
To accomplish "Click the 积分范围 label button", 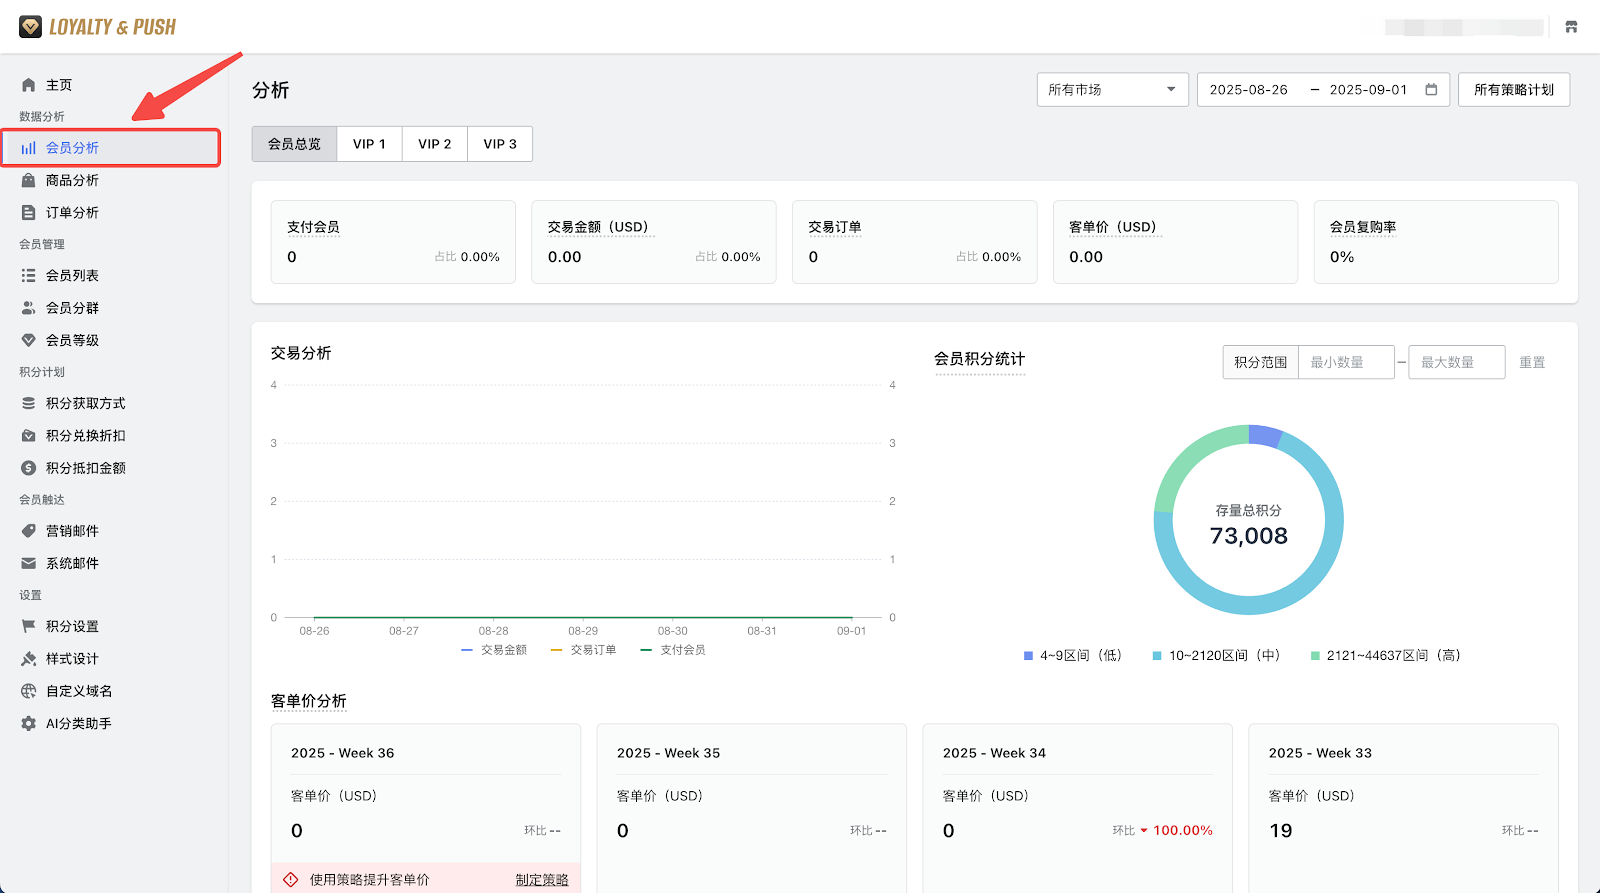I will 1261,362.
